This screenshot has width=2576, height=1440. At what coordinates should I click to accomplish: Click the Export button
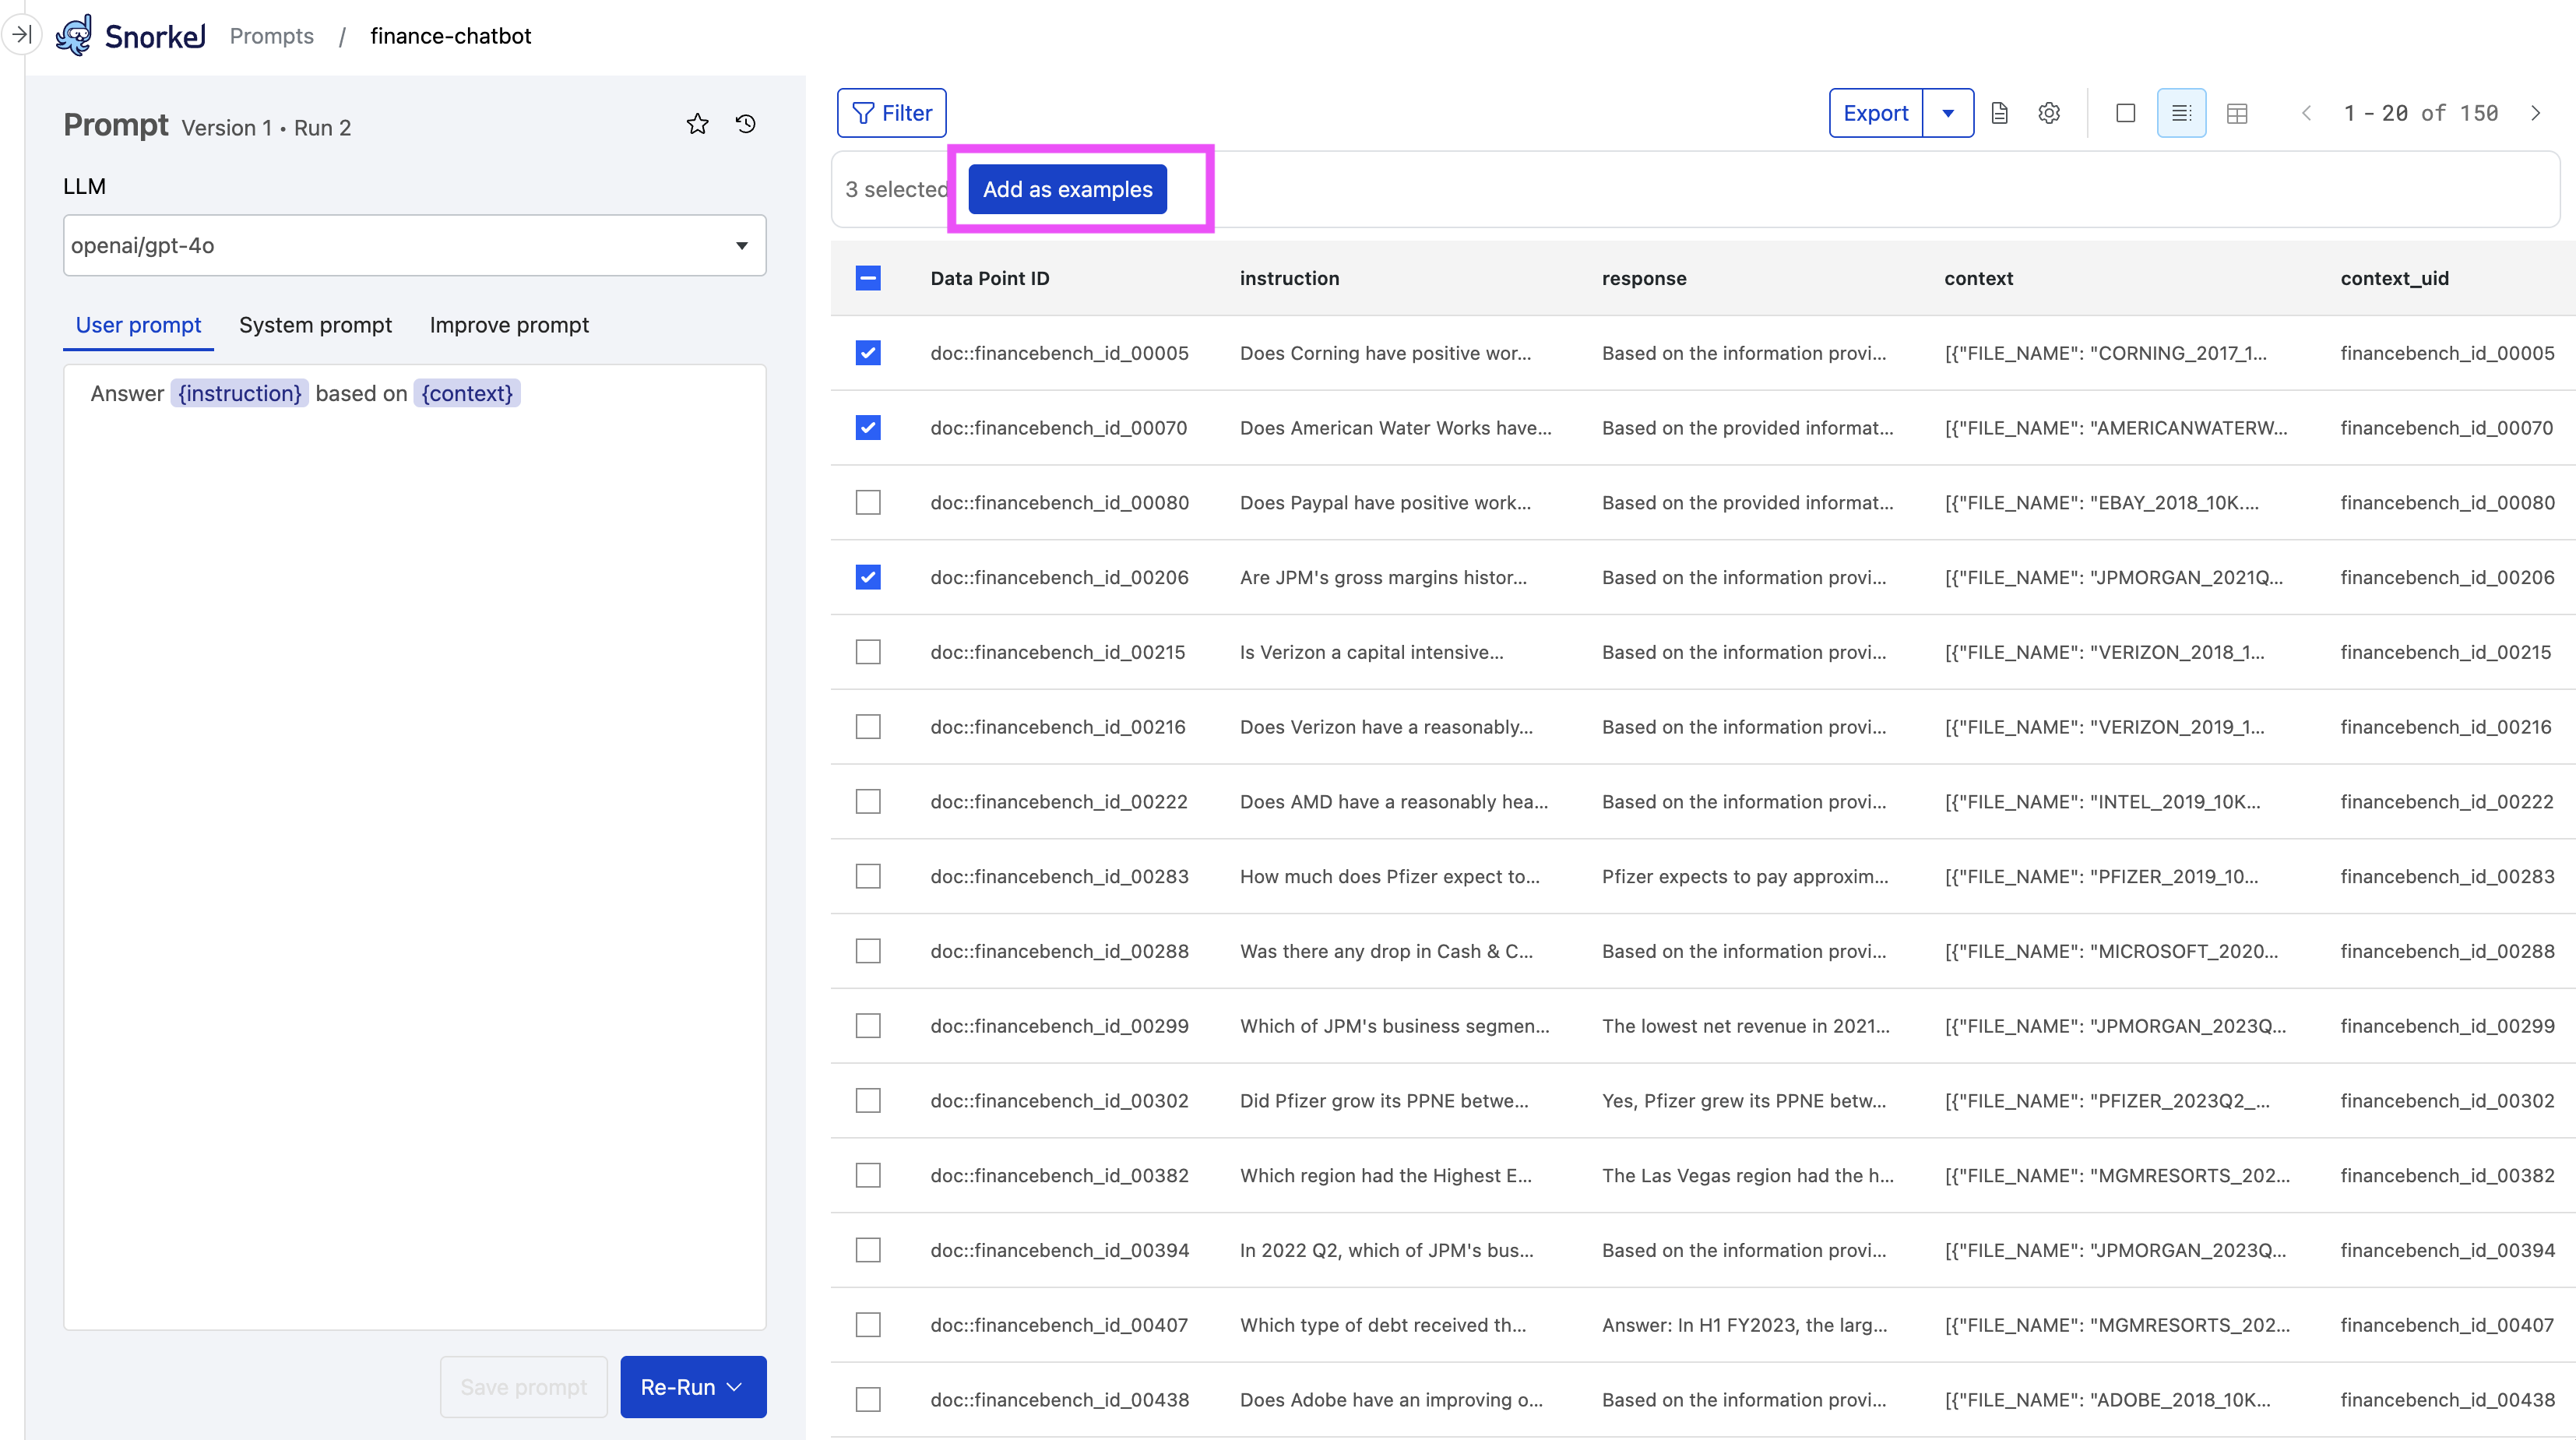click(x=1876, y=113)
